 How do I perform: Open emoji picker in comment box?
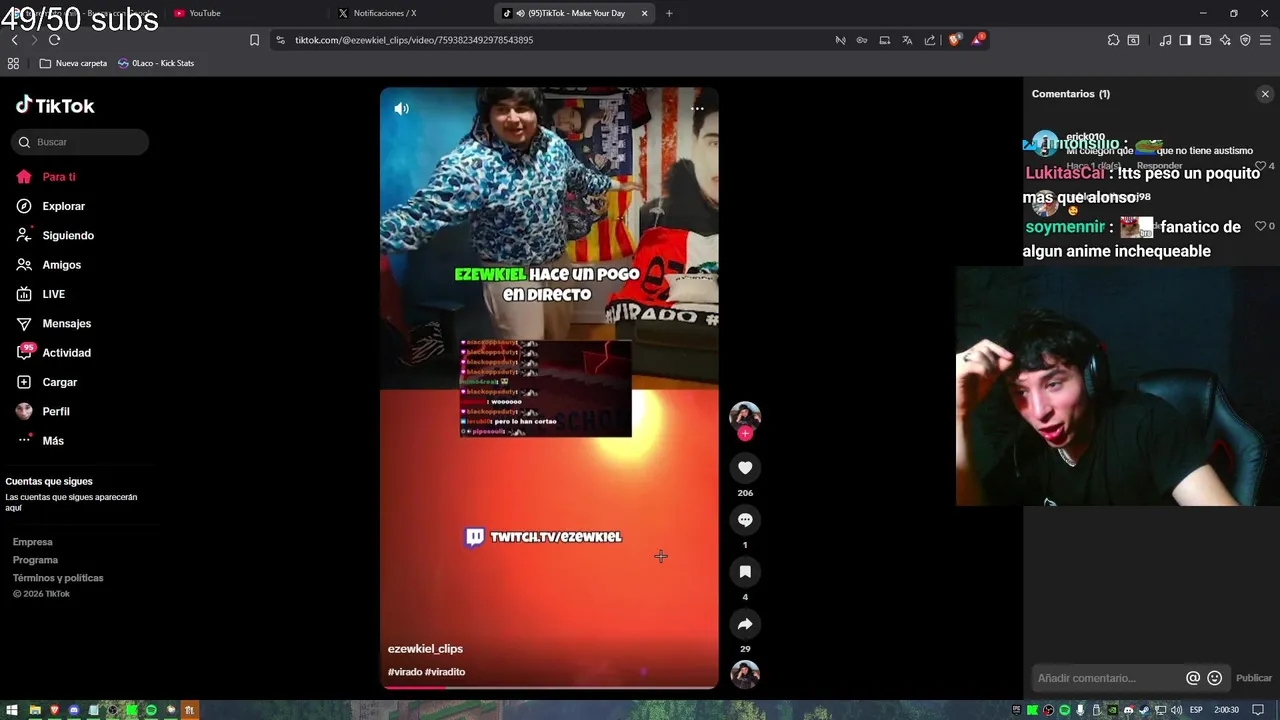(1215, 678)
